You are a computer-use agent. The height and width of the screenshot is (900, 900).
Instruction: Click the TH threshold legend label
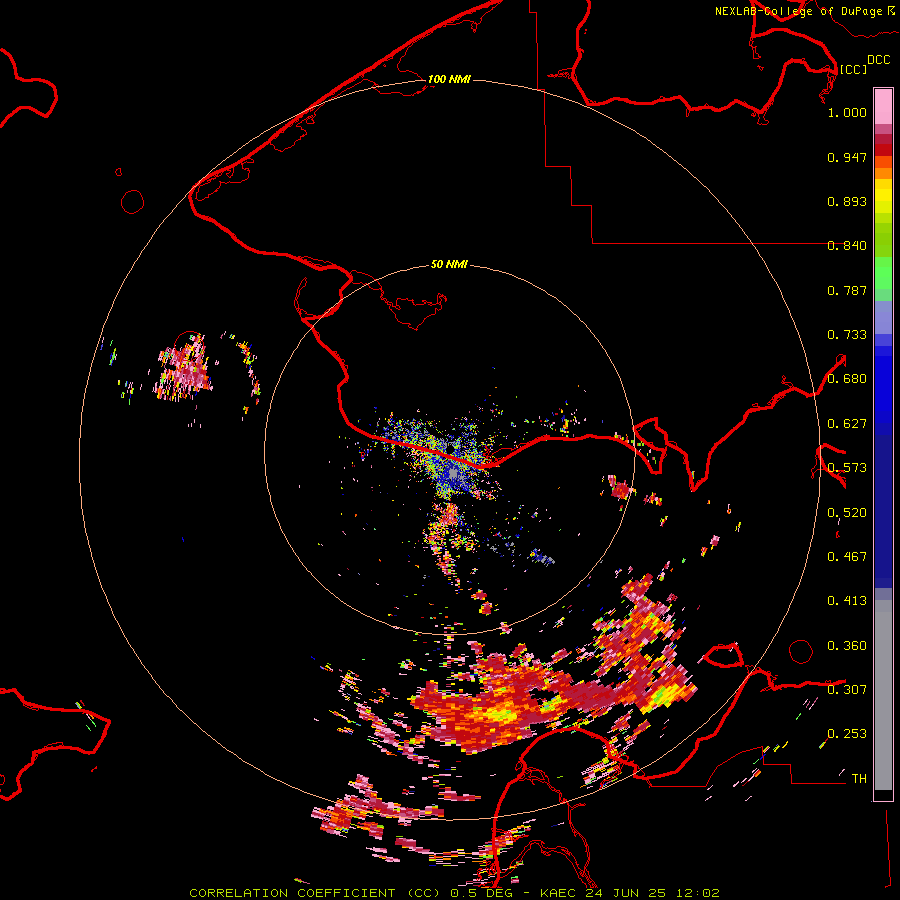[x=859, y=779]
